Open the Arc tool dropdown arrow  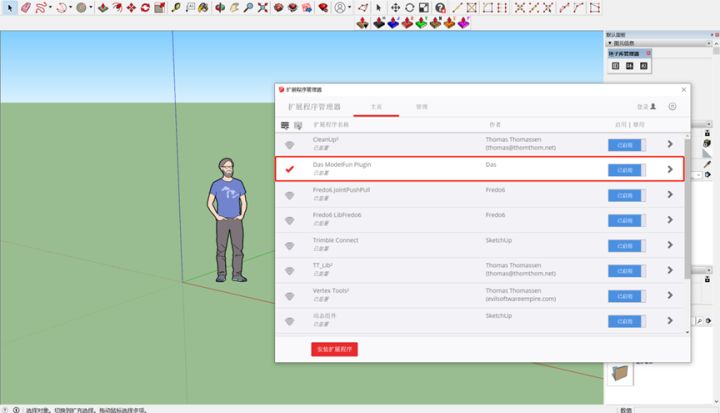[70, 7]
